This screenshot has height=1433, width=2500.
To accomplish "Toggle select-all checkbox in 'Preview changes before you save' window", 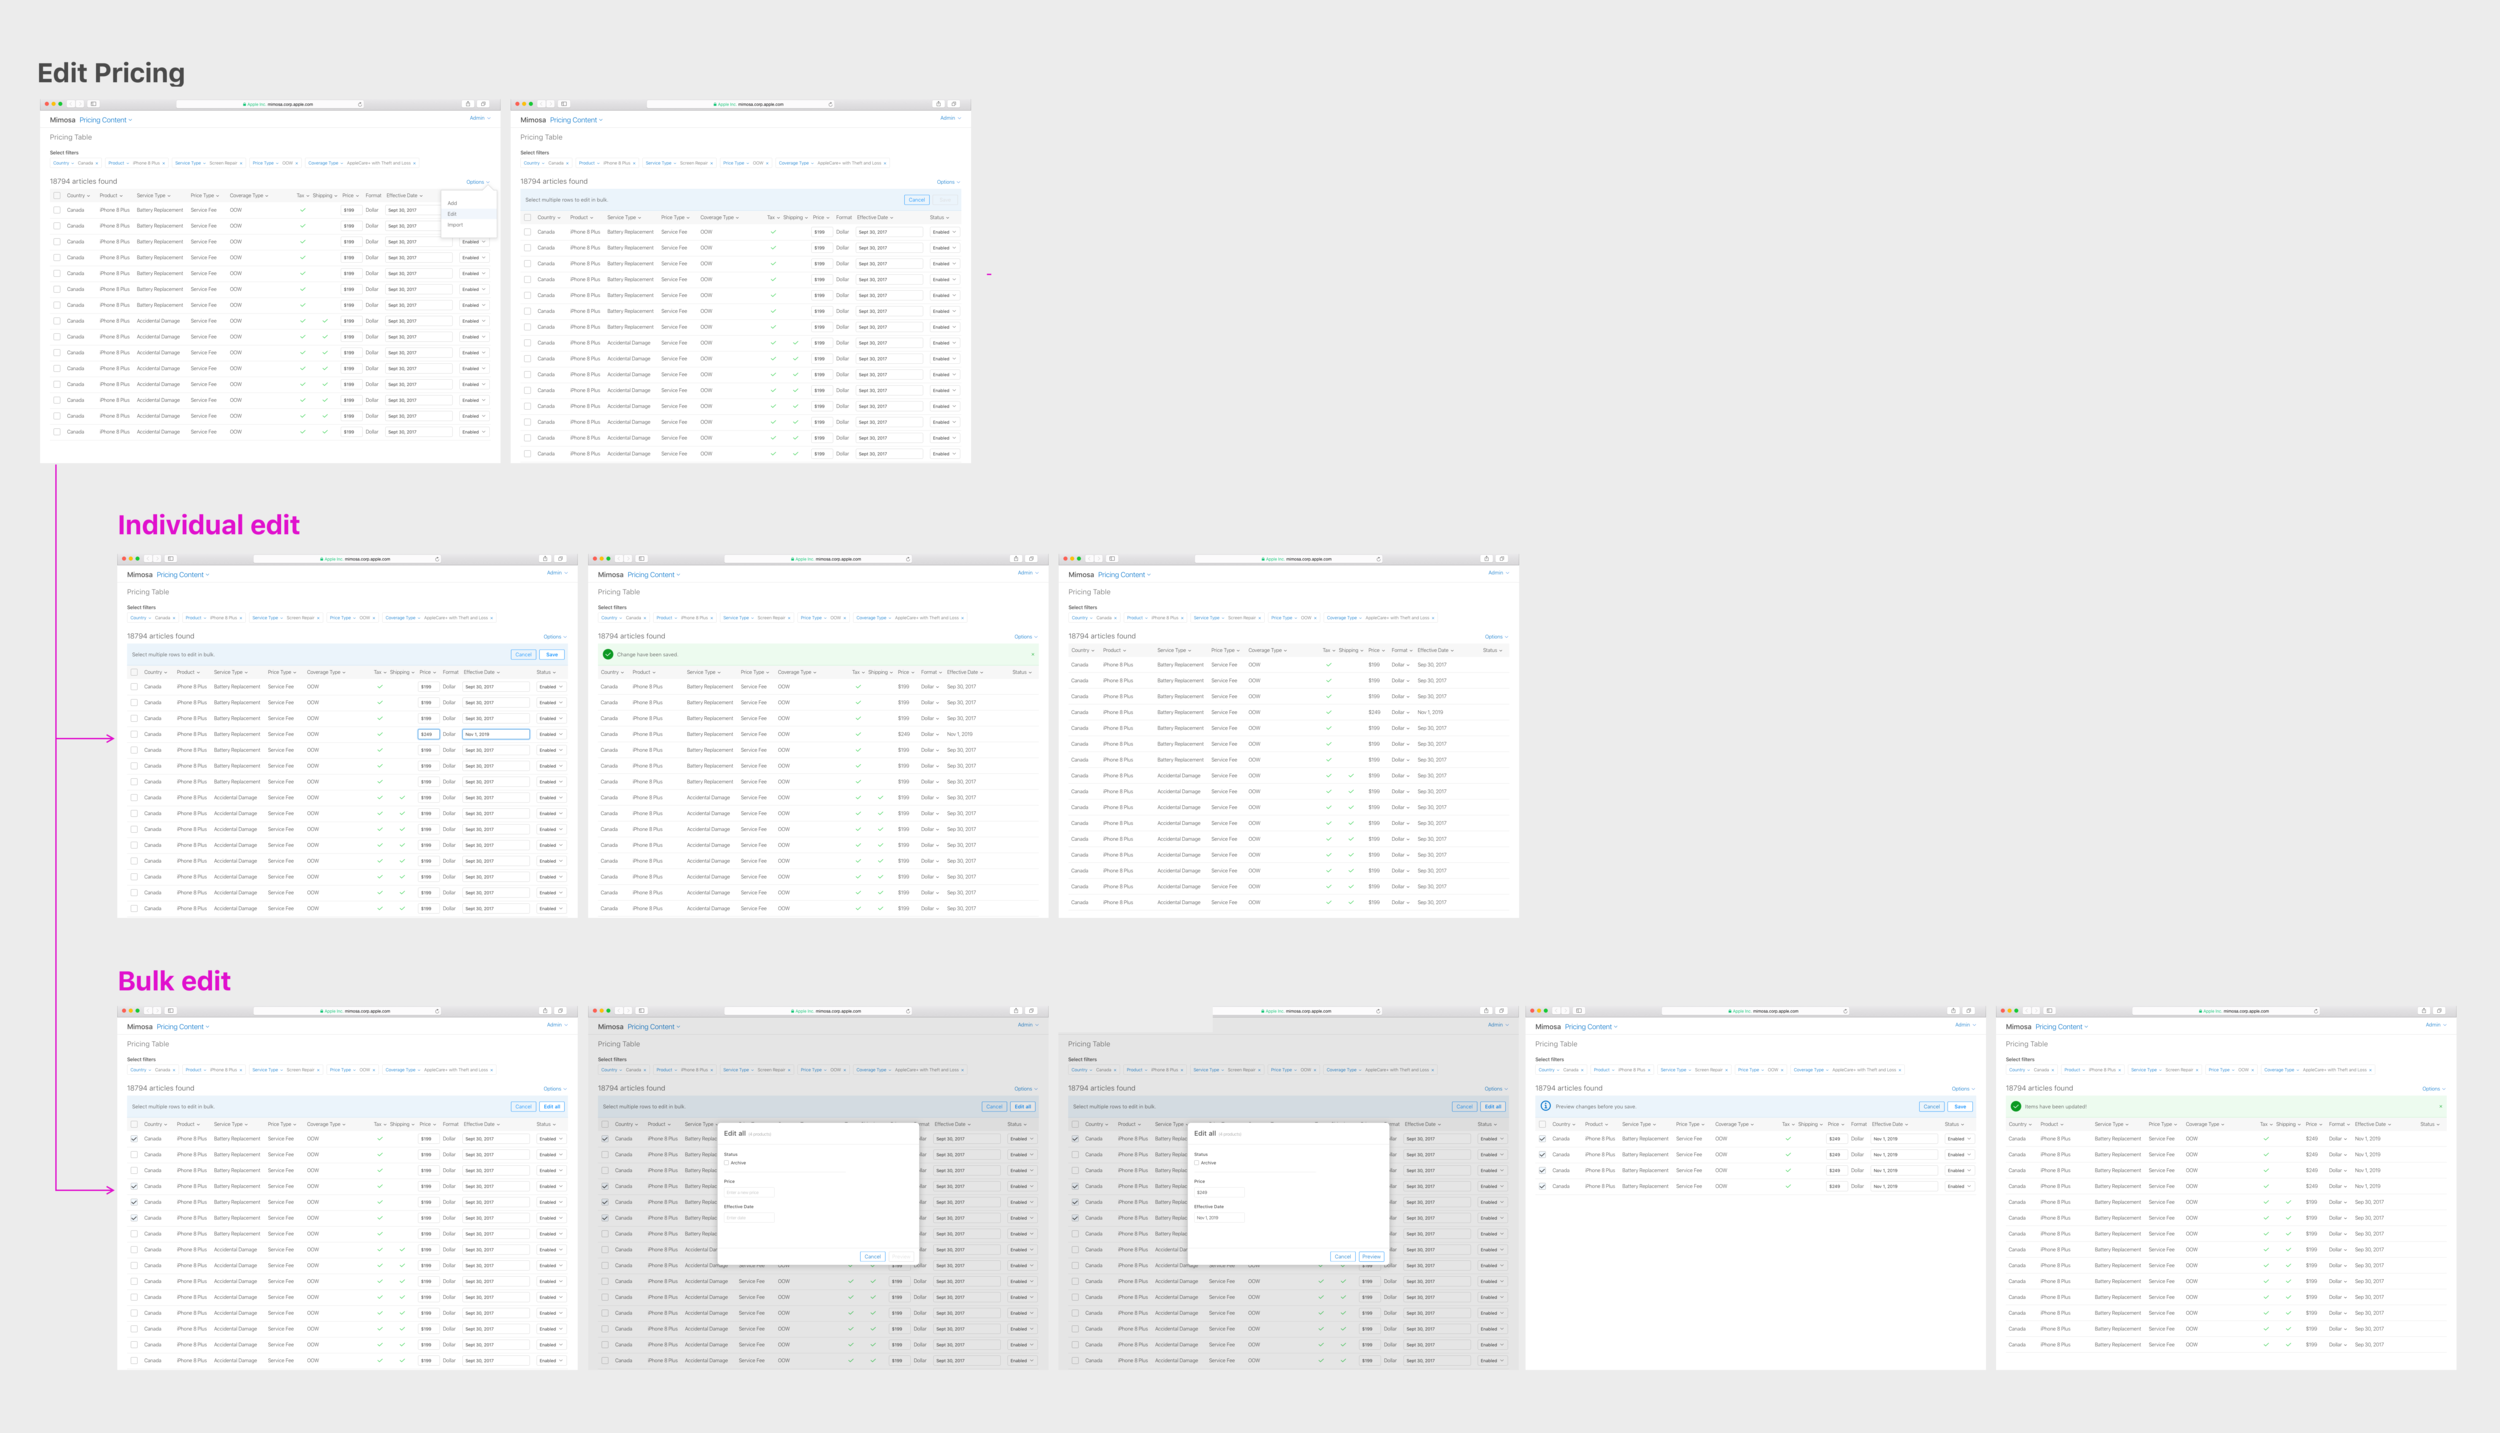I will point(1542,1124).
